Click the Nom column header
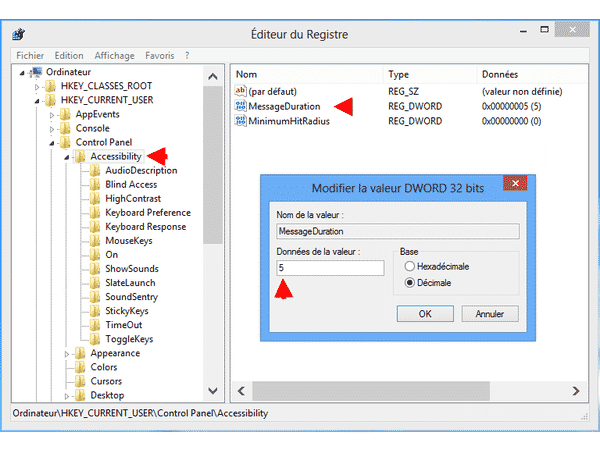 (307, 74)
